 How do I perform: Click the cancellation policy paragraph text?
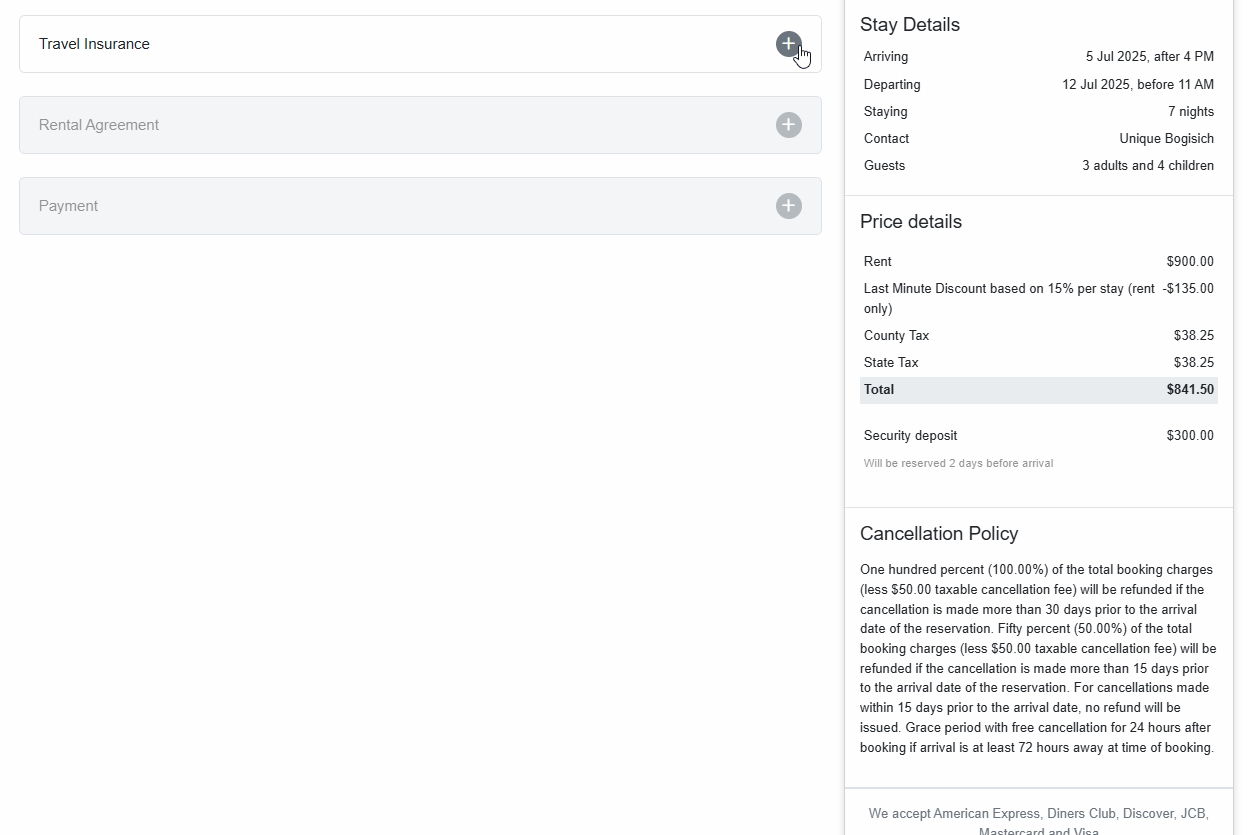click(1038, 658)
